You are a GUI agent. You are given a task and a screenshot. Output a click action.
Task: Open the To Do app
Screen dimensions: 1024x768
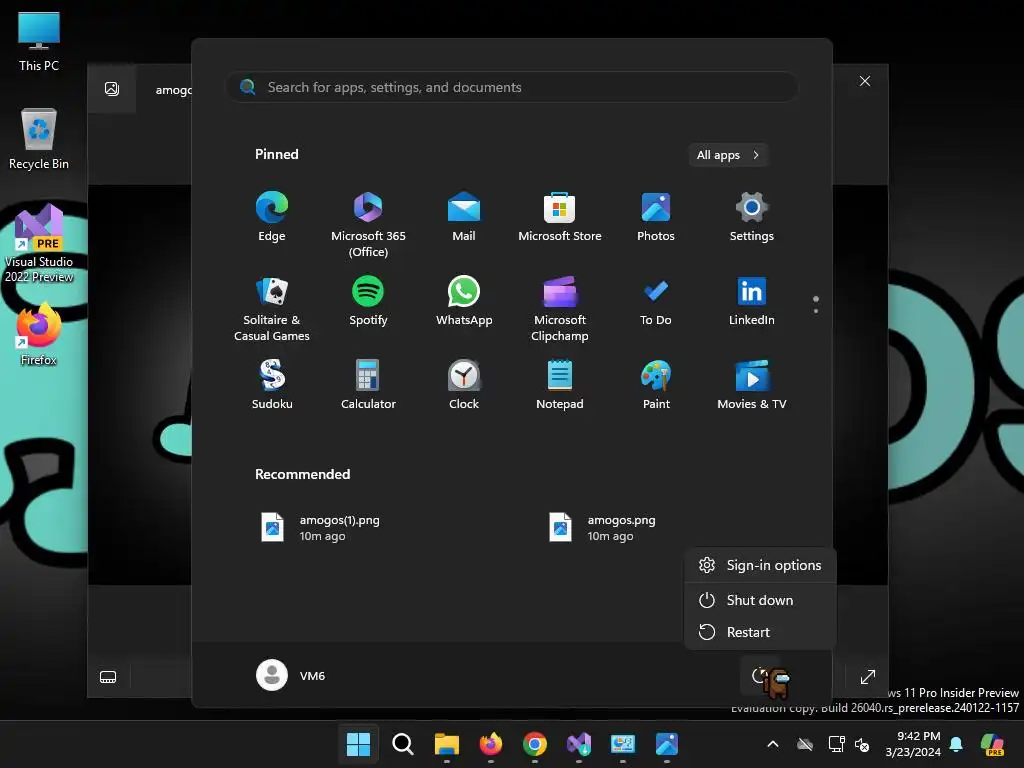[x=656, y=301]
